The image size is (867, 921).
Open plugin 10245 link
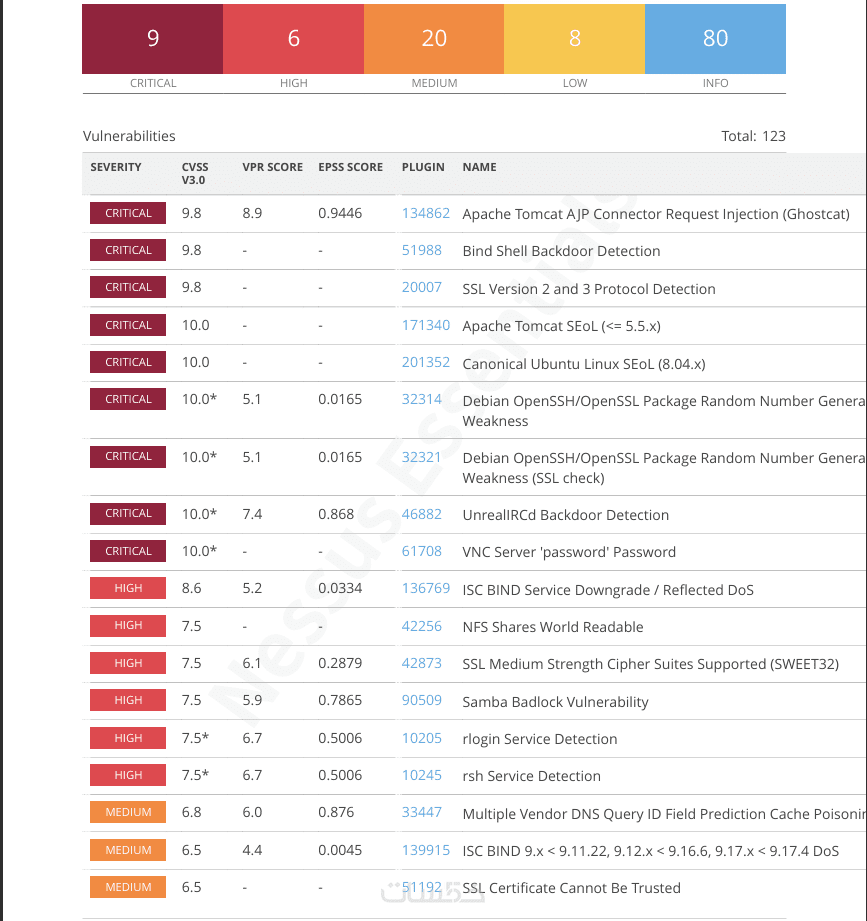(x=421, y=775)
